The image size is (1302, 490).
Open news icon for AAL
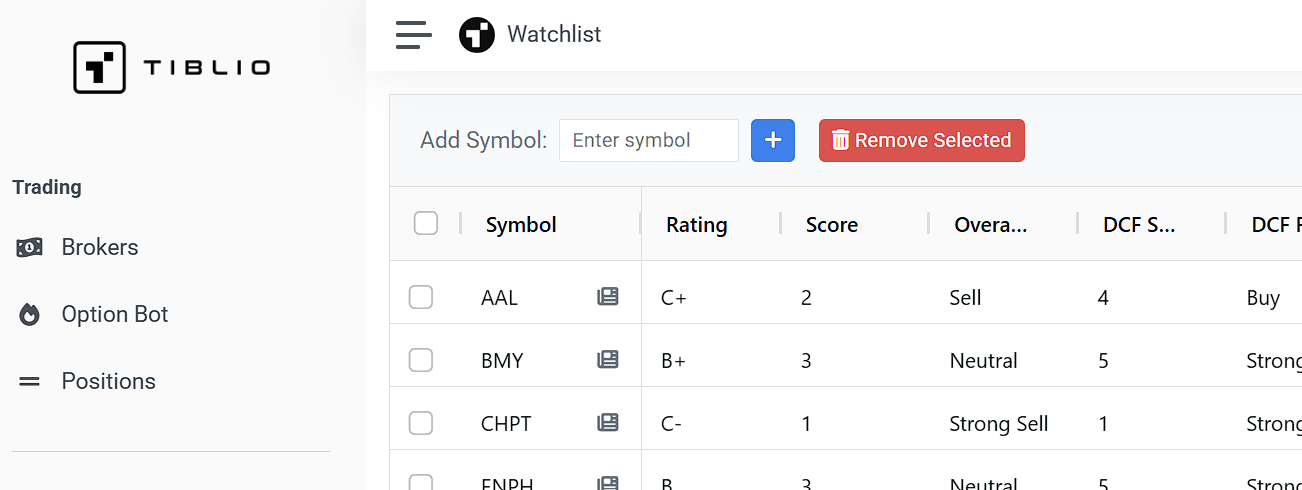click(608, 297)
